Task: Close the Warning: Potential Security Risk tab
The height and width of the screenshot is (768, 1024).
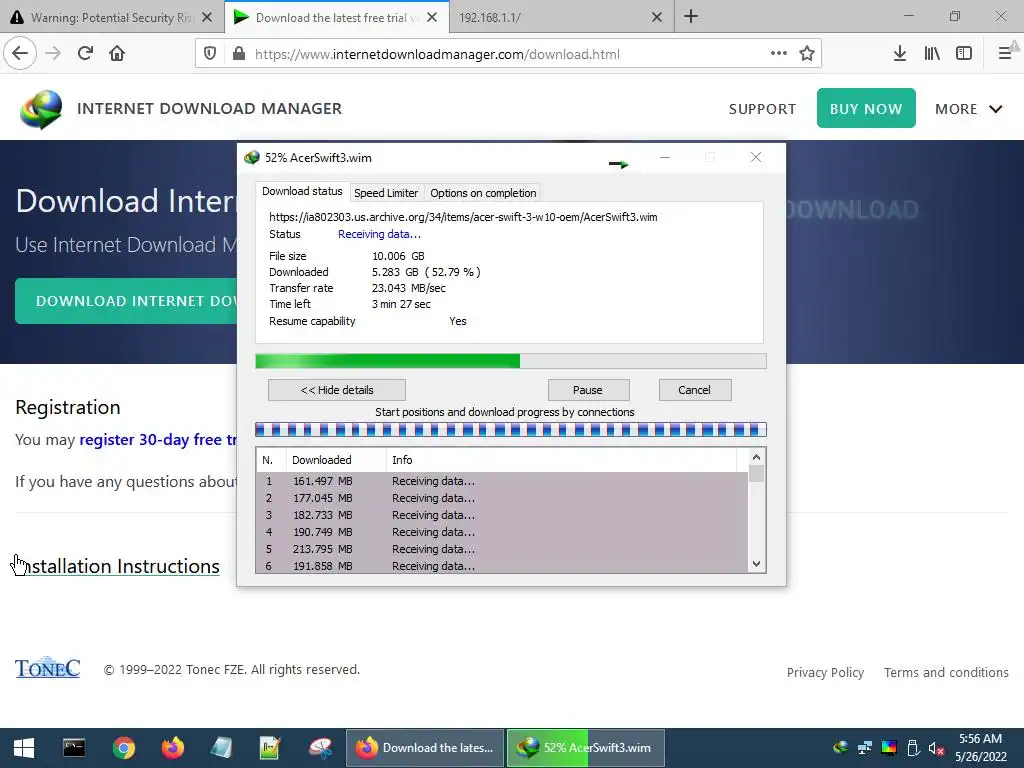Action: pos(207,18)
